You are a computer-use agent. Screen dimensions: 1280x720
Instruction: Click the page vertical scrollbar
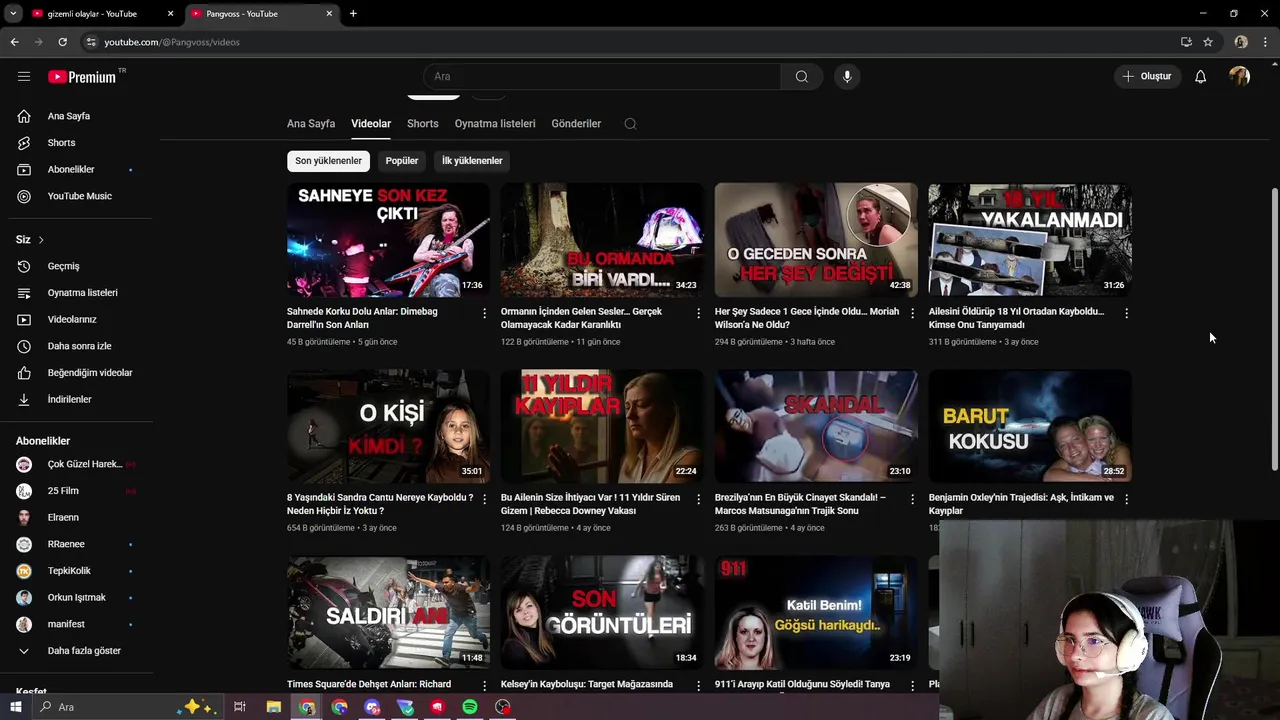(1274, 330)
